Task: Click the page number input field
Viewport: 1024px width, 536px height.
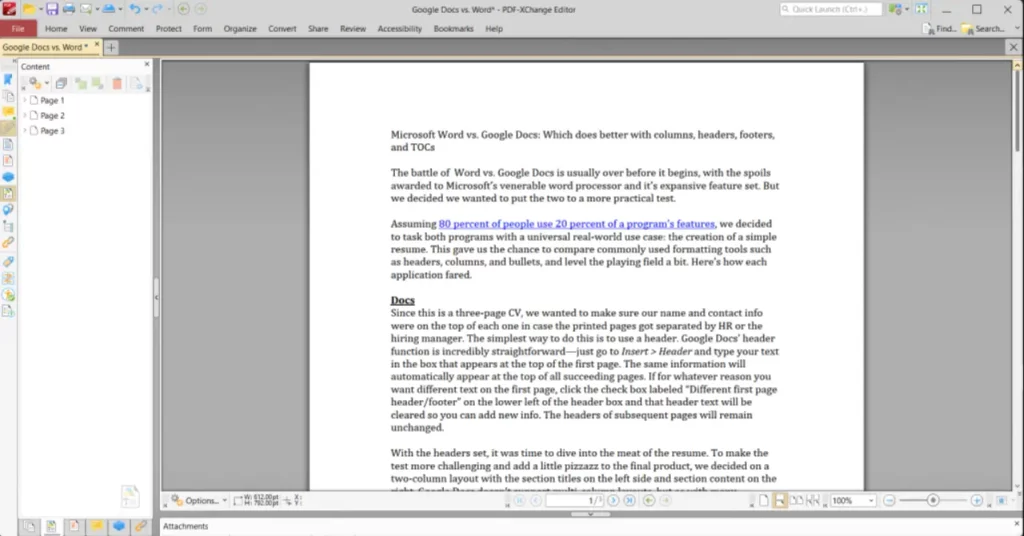Action: 574,501
